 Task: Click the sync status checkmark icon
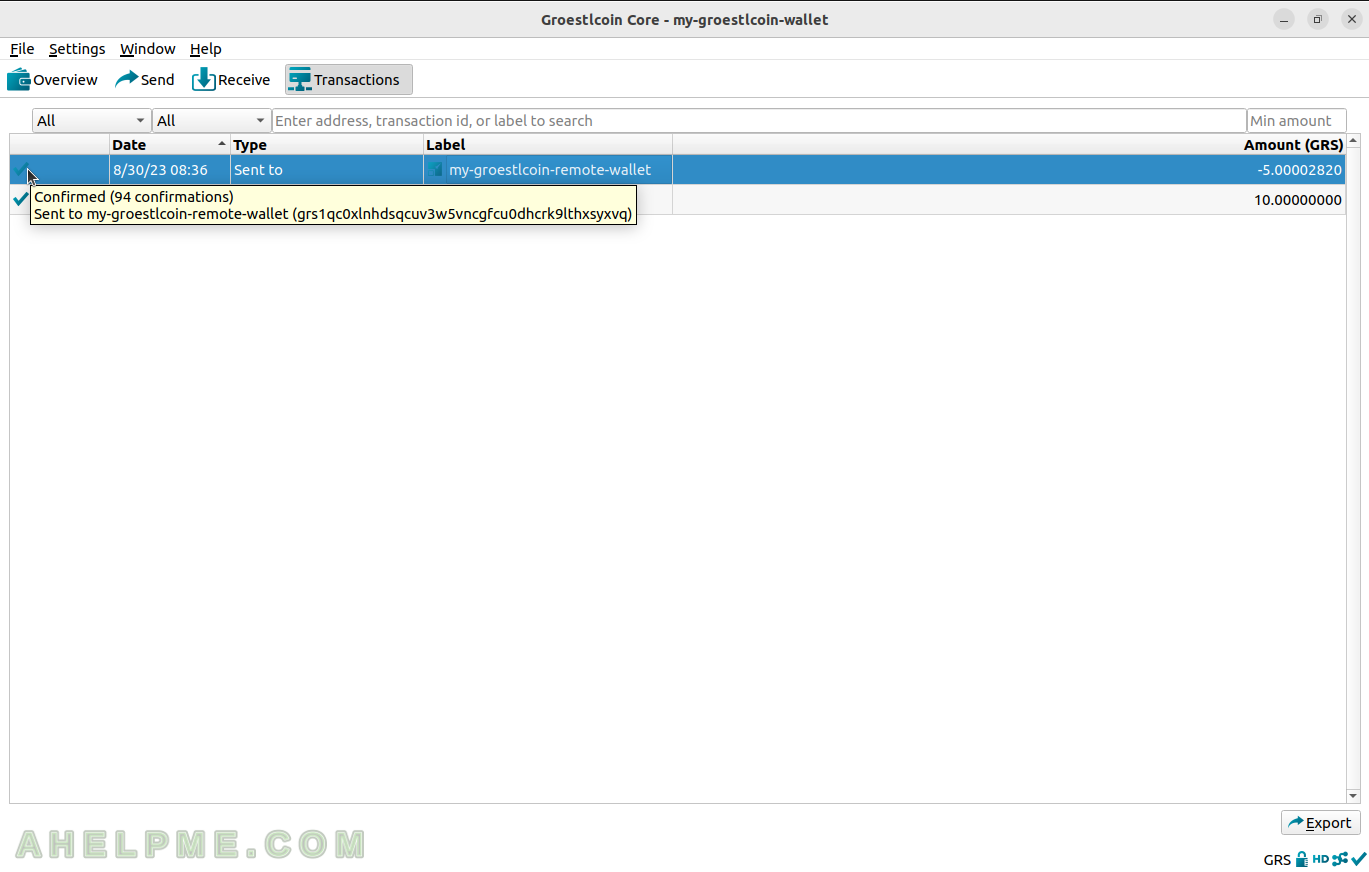click(x=1358, y=859)
